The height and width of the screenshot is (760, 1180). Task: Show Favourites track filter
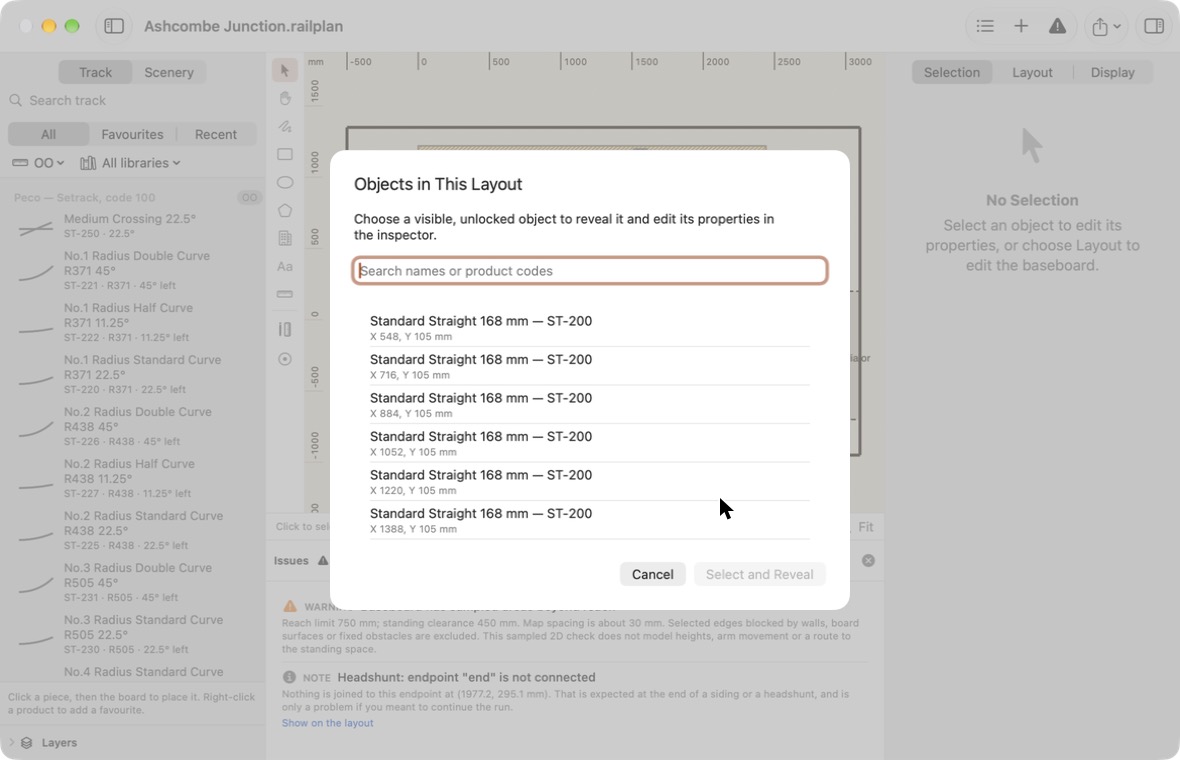click(132, 134)
